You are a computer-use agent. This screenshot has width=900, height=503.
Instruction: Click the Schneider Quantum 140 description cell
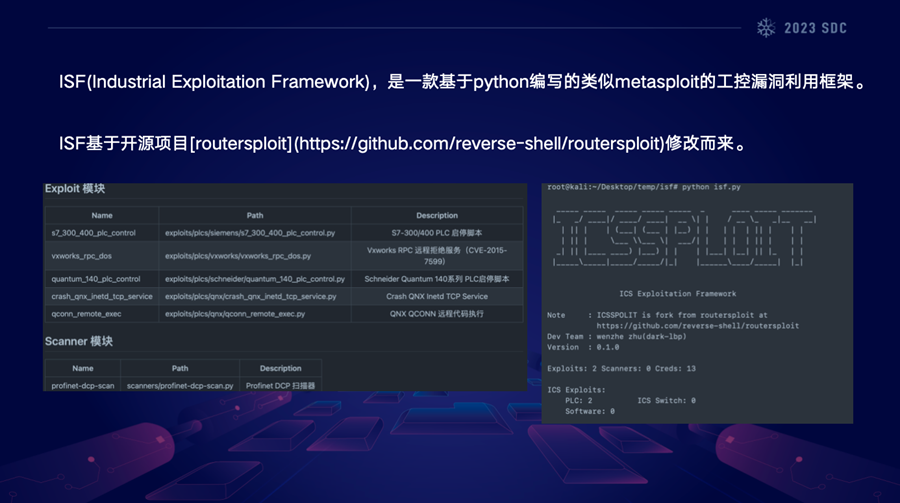437,279
